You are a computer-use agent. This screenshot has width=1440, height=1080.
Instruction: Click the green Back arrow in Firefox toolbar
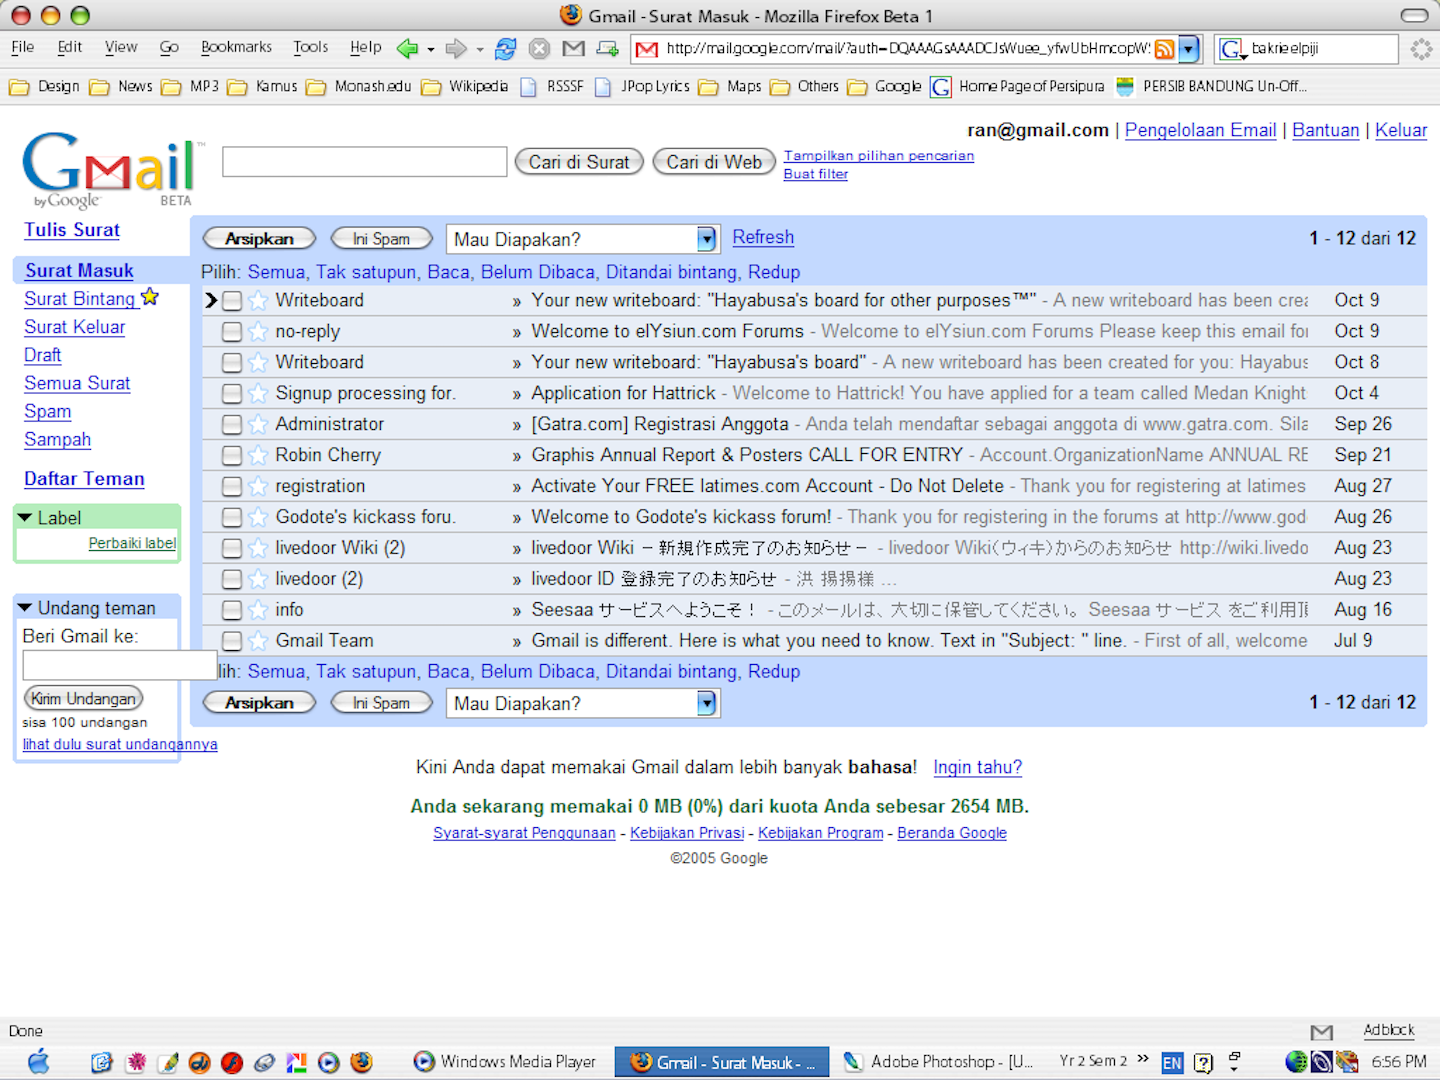click(x=407, y=48)
